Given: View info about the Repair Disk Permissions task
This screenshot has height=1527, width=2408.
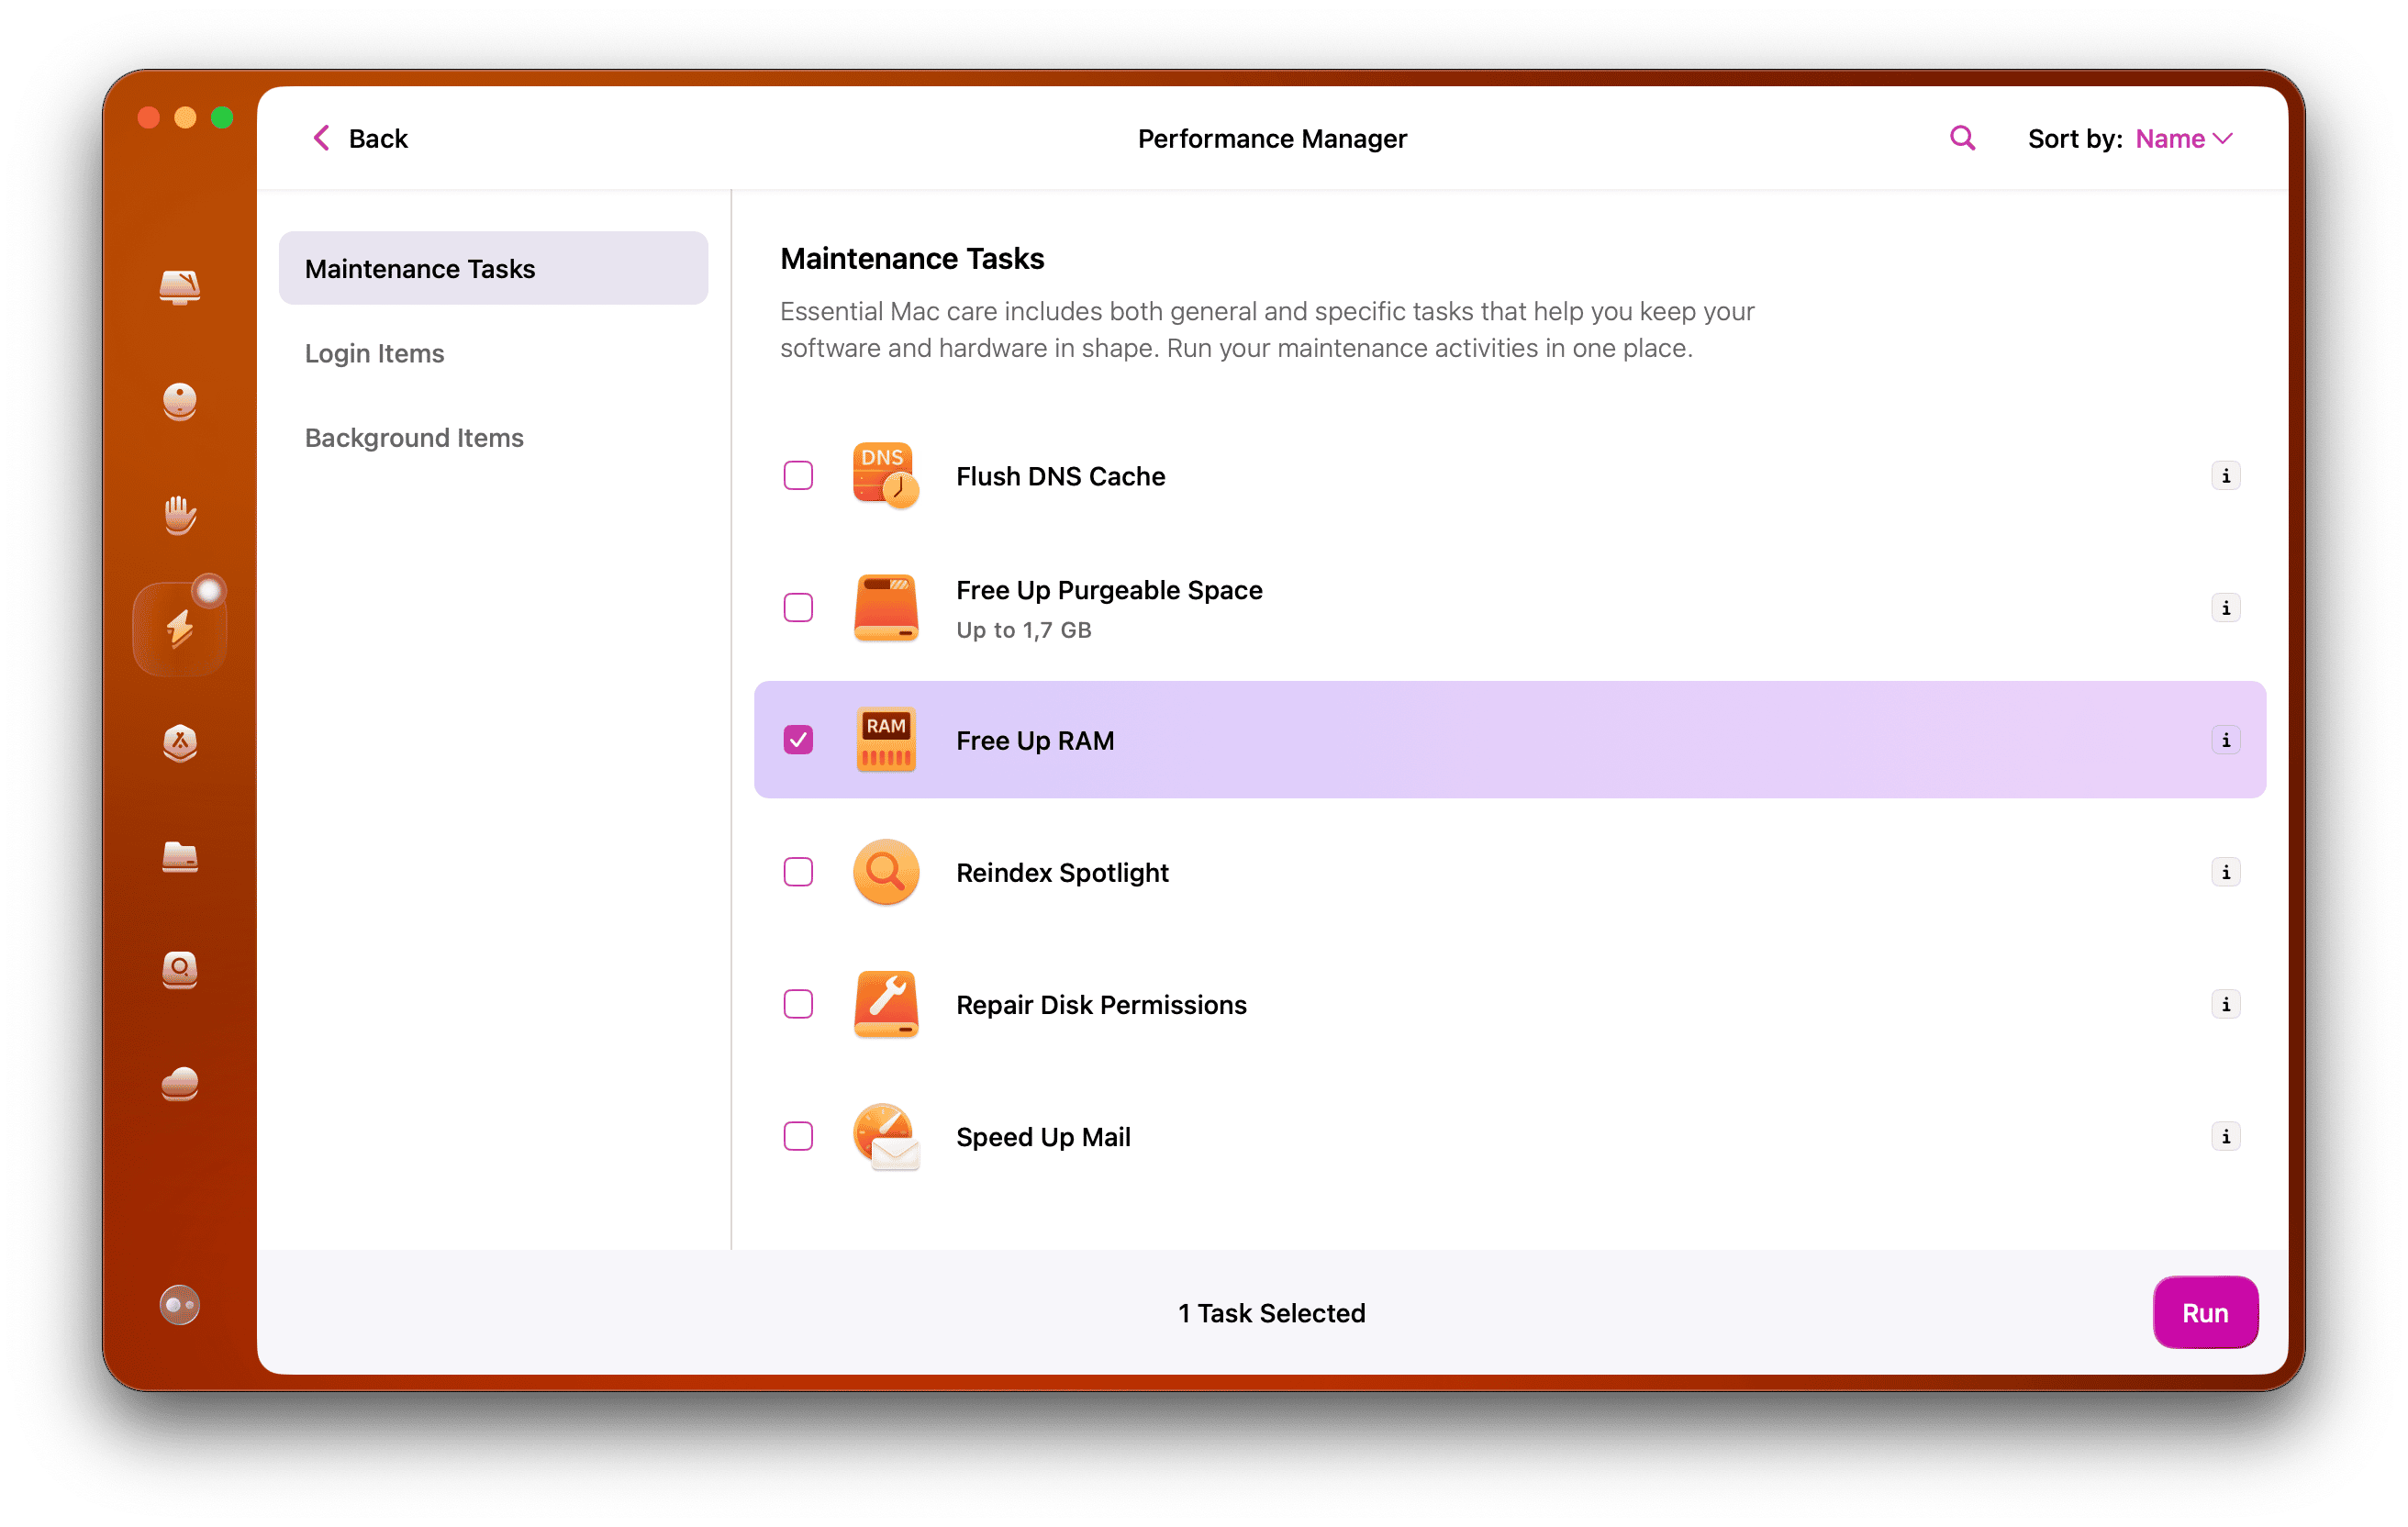Looking at the screenshot, I should click(2226, 1004).
